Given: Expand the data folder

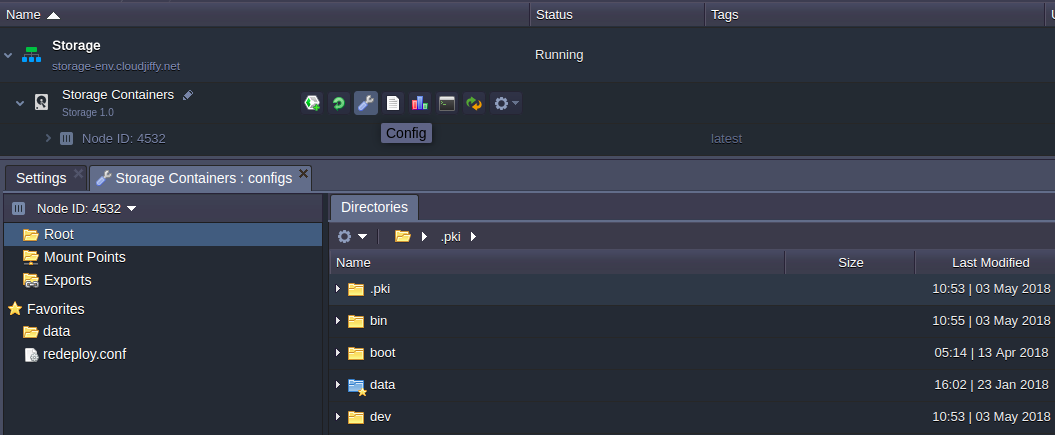Looking at the screenshot, I should tap(338, 385).
